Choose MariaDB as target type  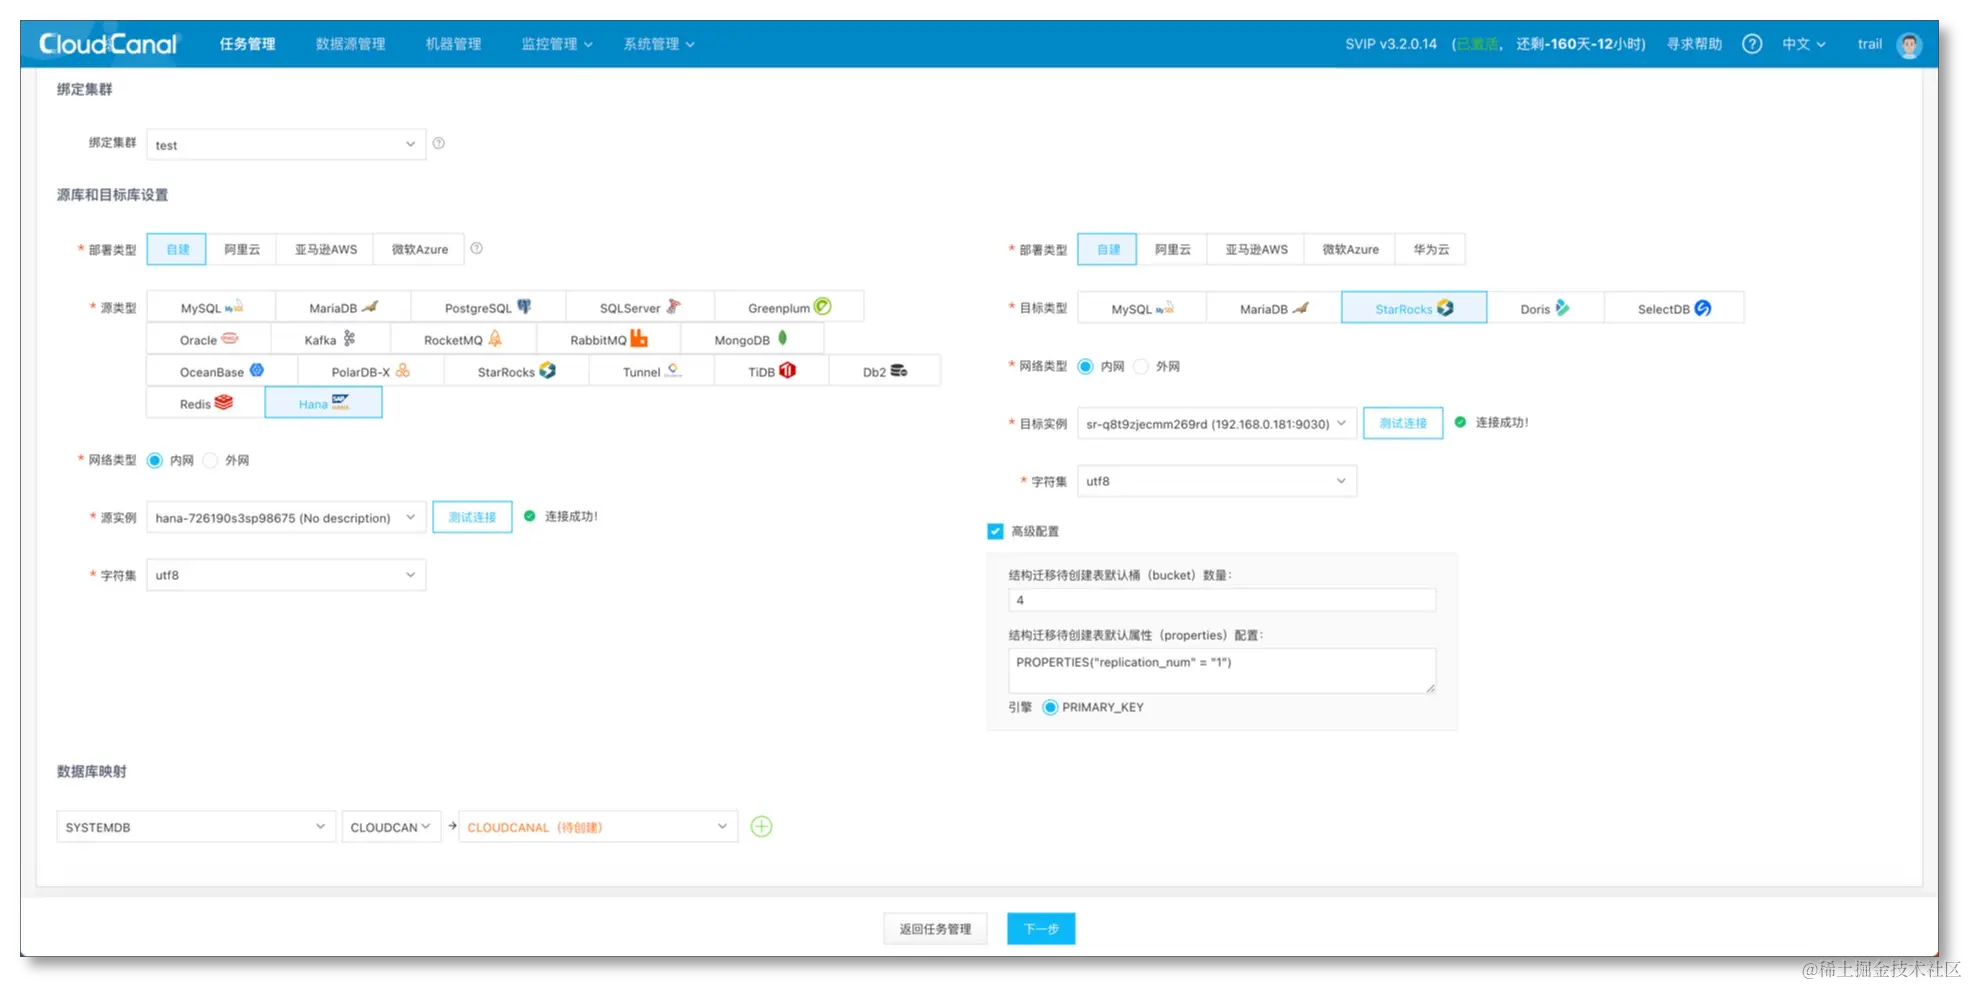click(1273, 308)
